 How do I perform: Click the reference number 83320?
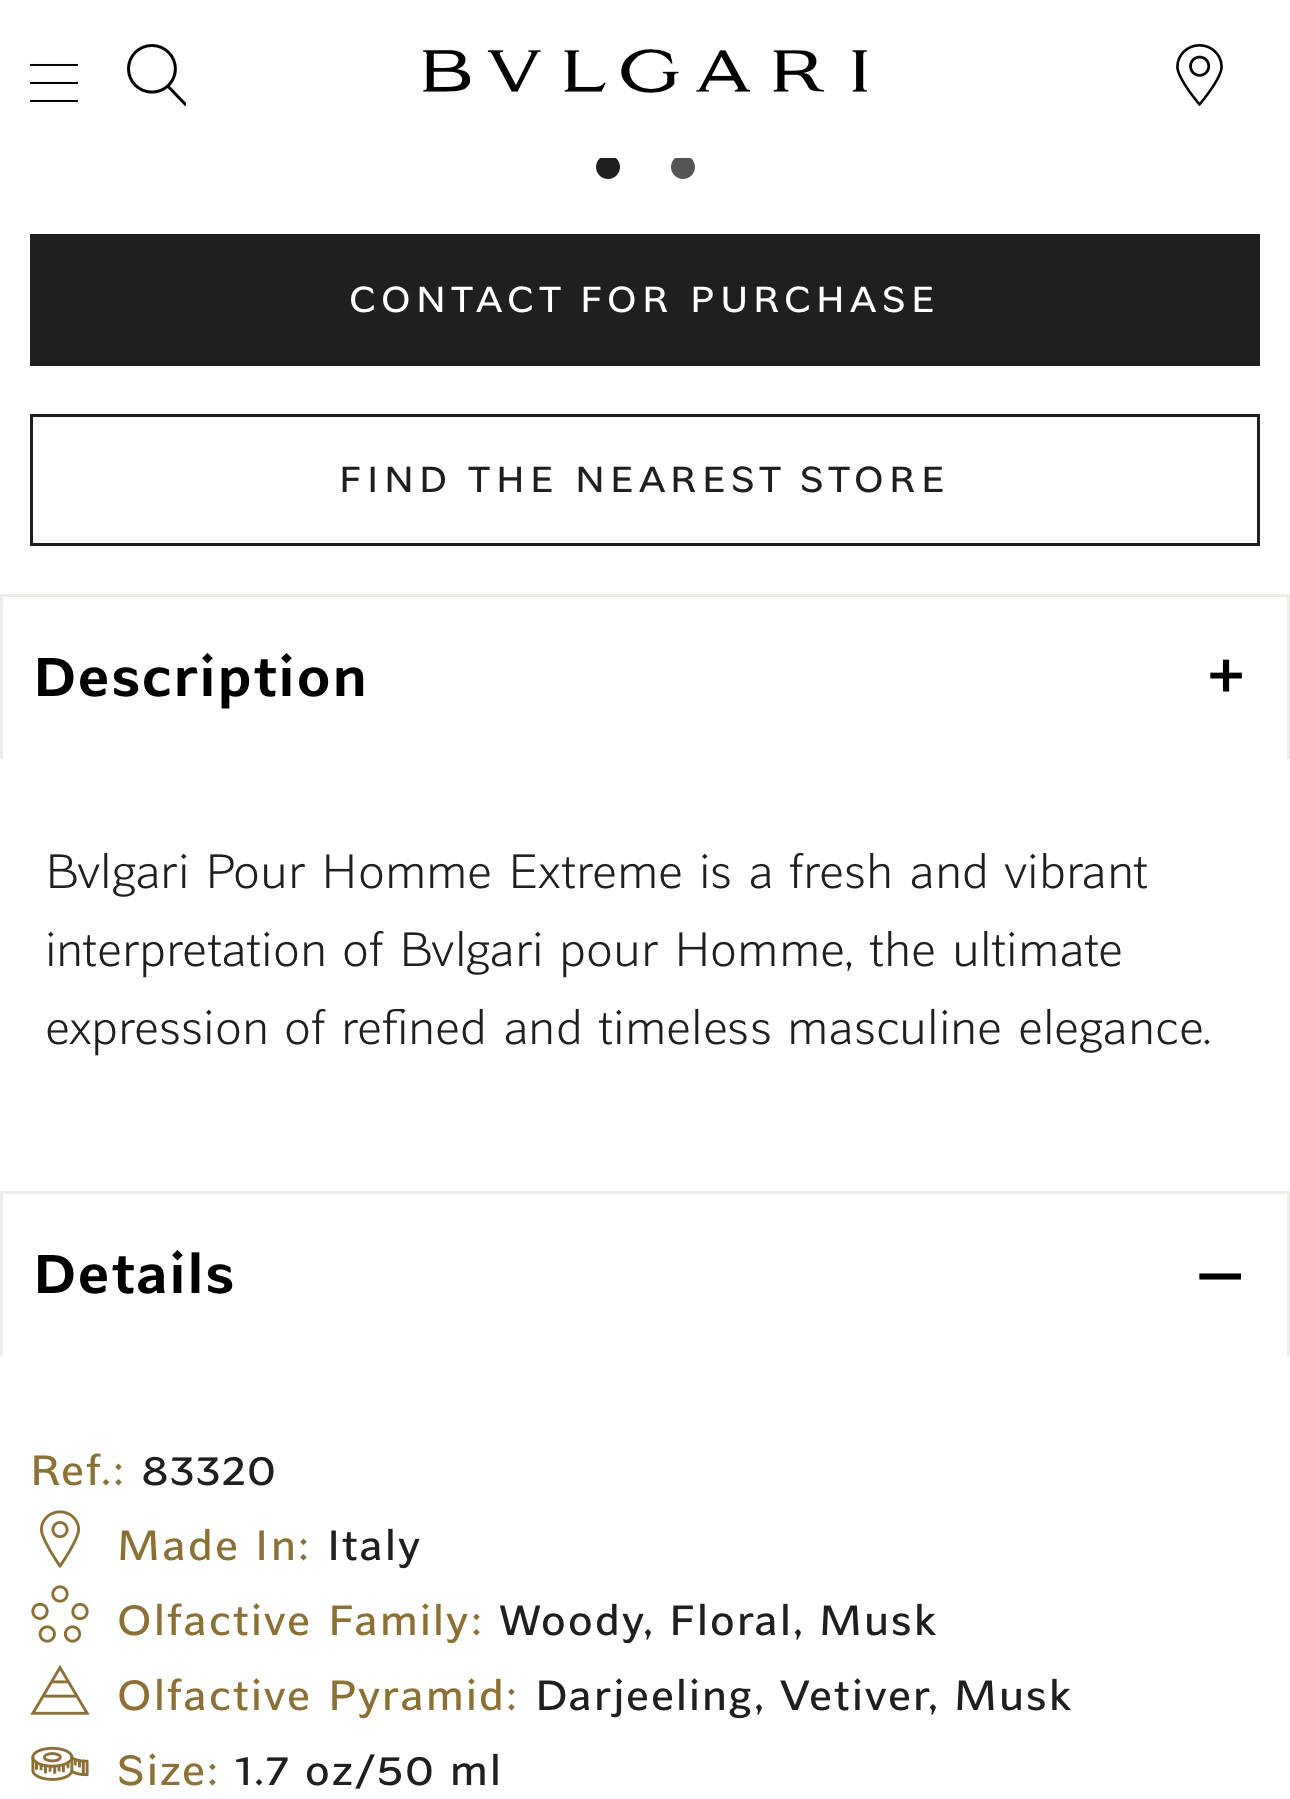click(209, 1472)
